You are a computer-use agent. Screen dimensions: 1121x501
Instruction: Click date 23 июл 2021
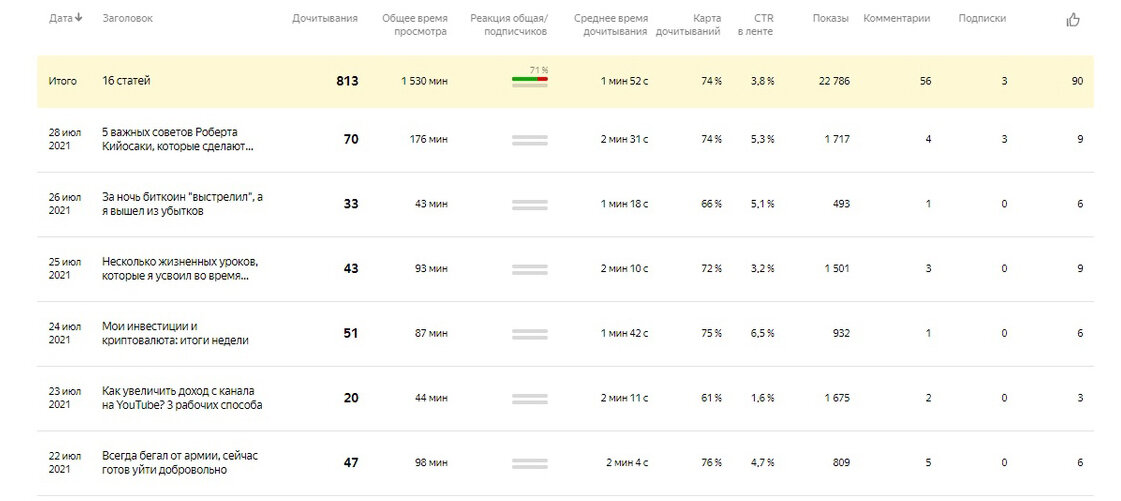click(x=64, y=398)
